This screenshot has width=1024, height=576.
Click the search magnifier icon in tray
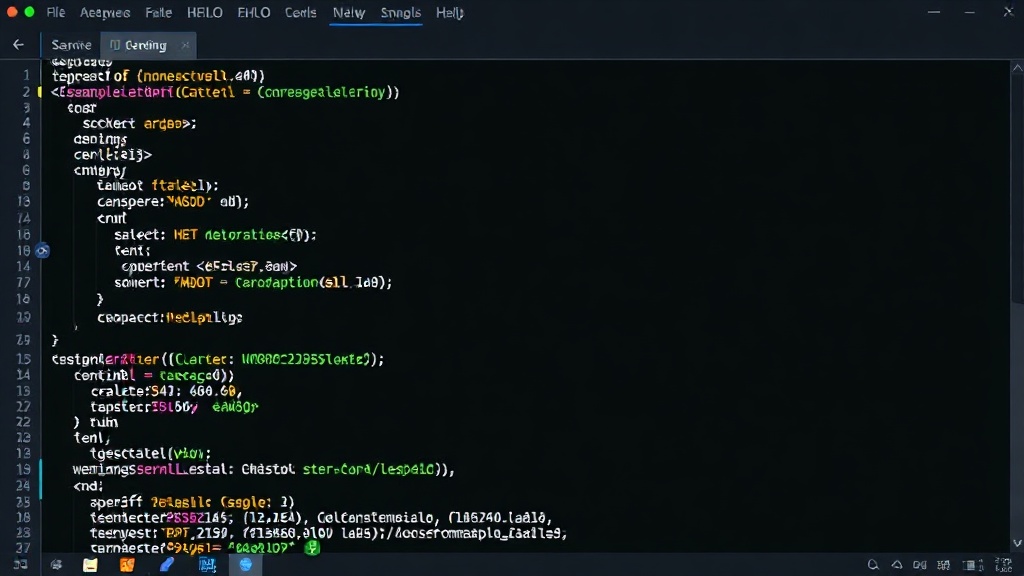[873, 565]
